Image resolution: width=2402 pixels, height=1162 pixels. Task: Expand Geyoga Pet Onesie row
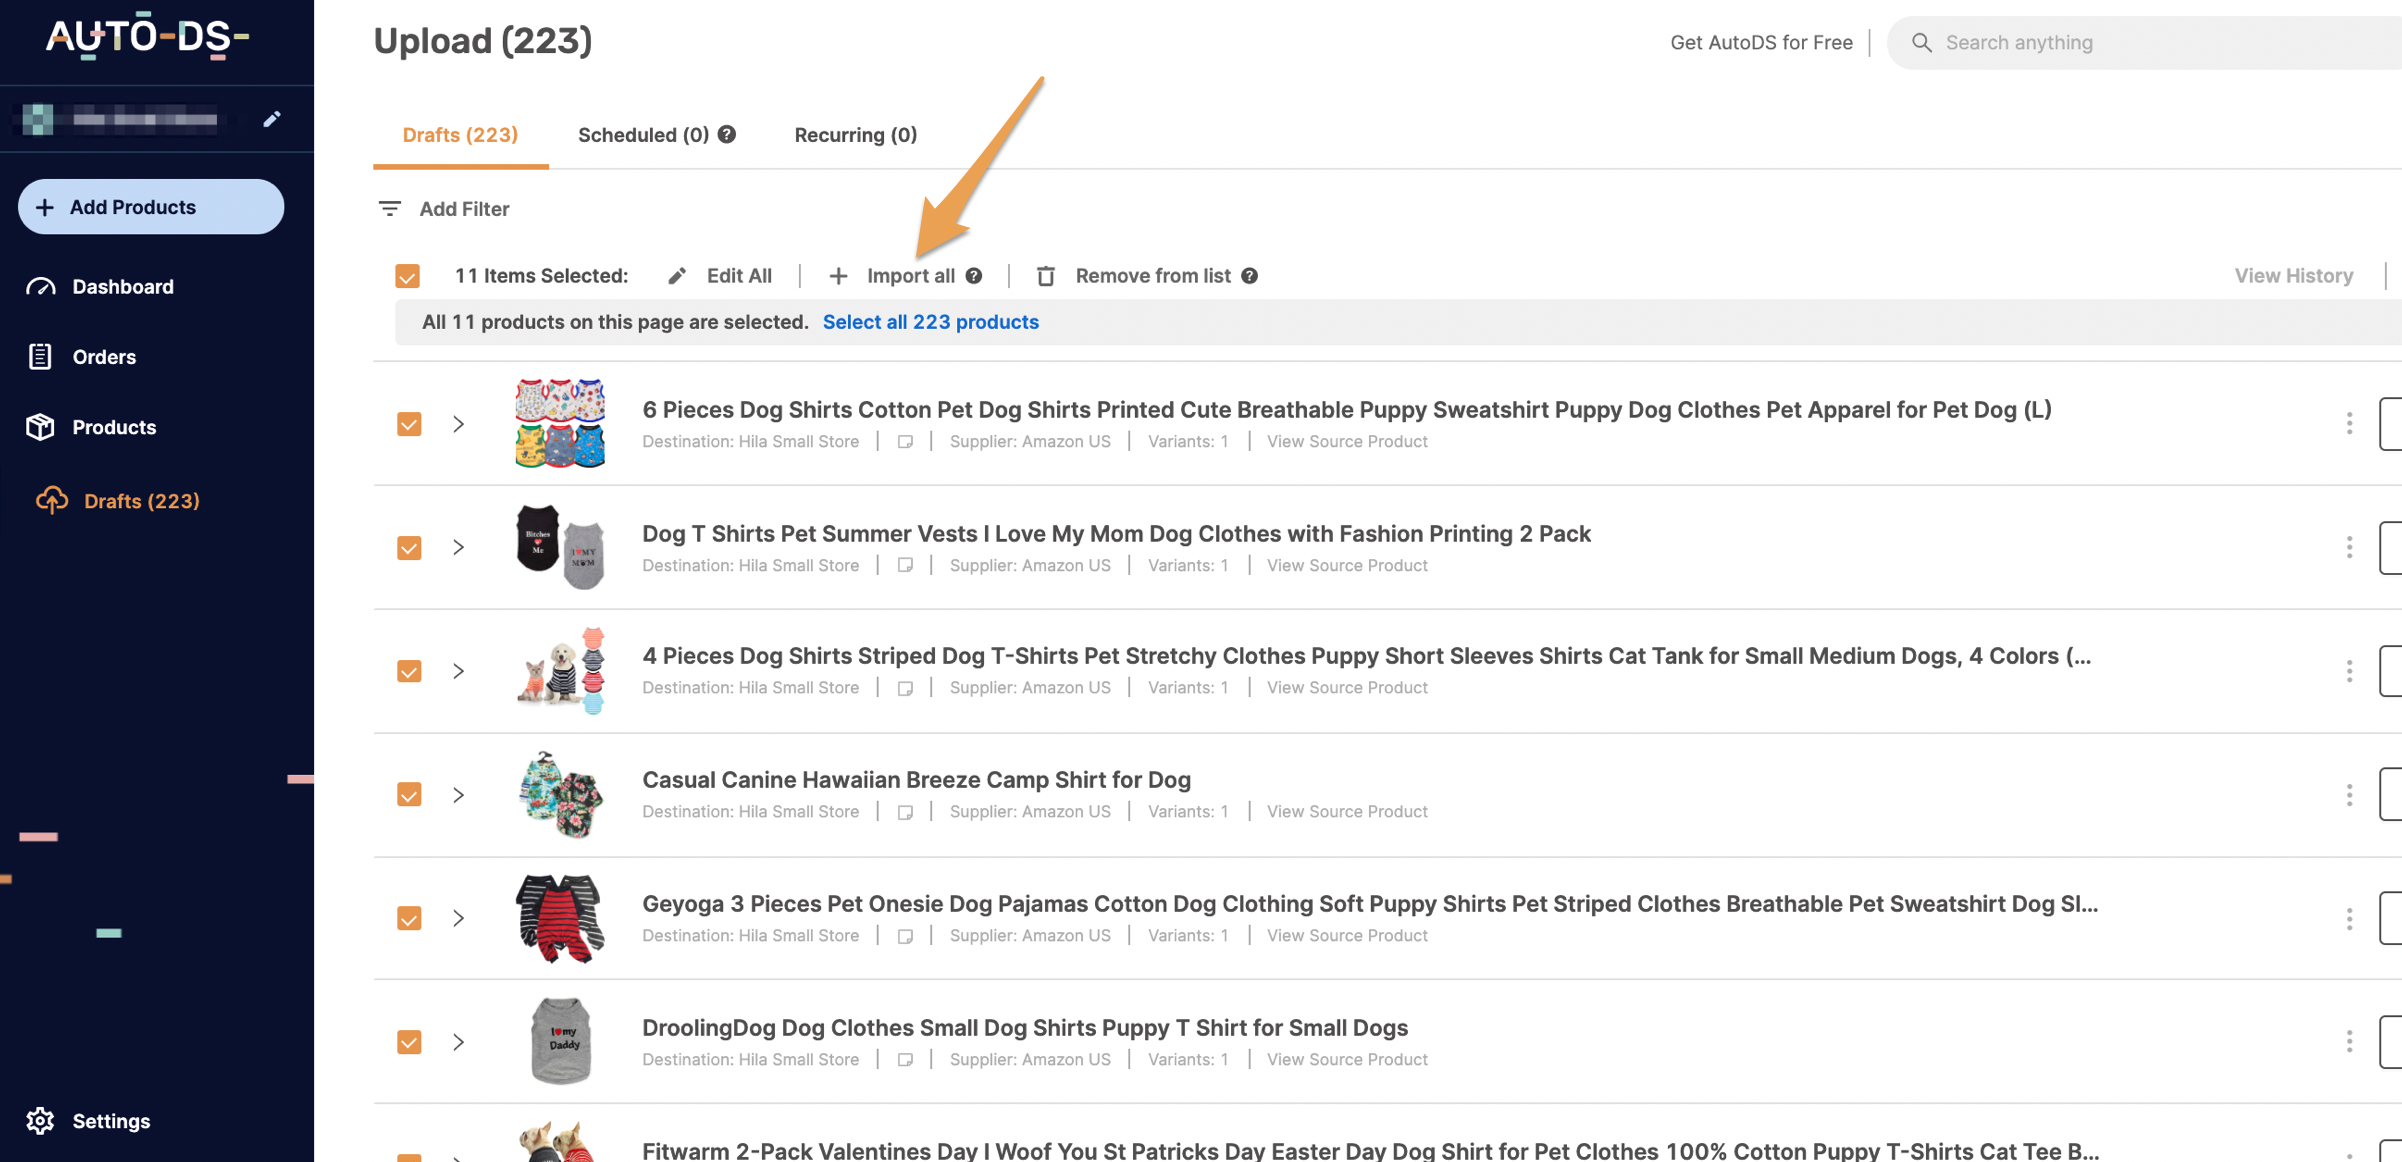click(458, 919)
